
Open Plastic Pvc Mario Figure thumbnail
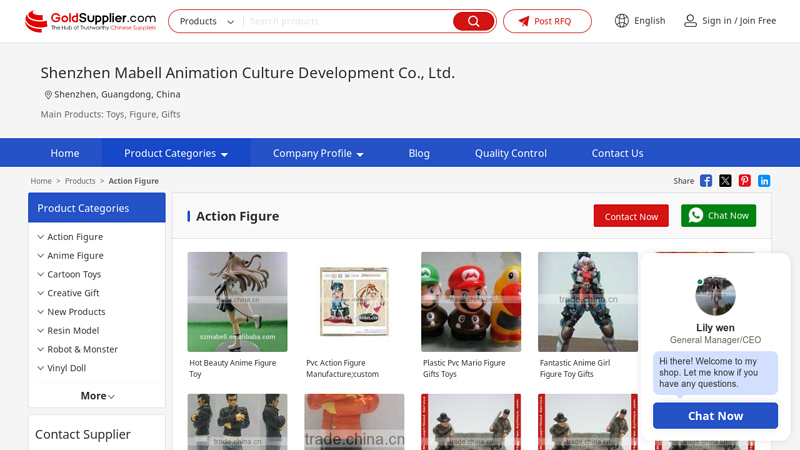click(471, 302)
